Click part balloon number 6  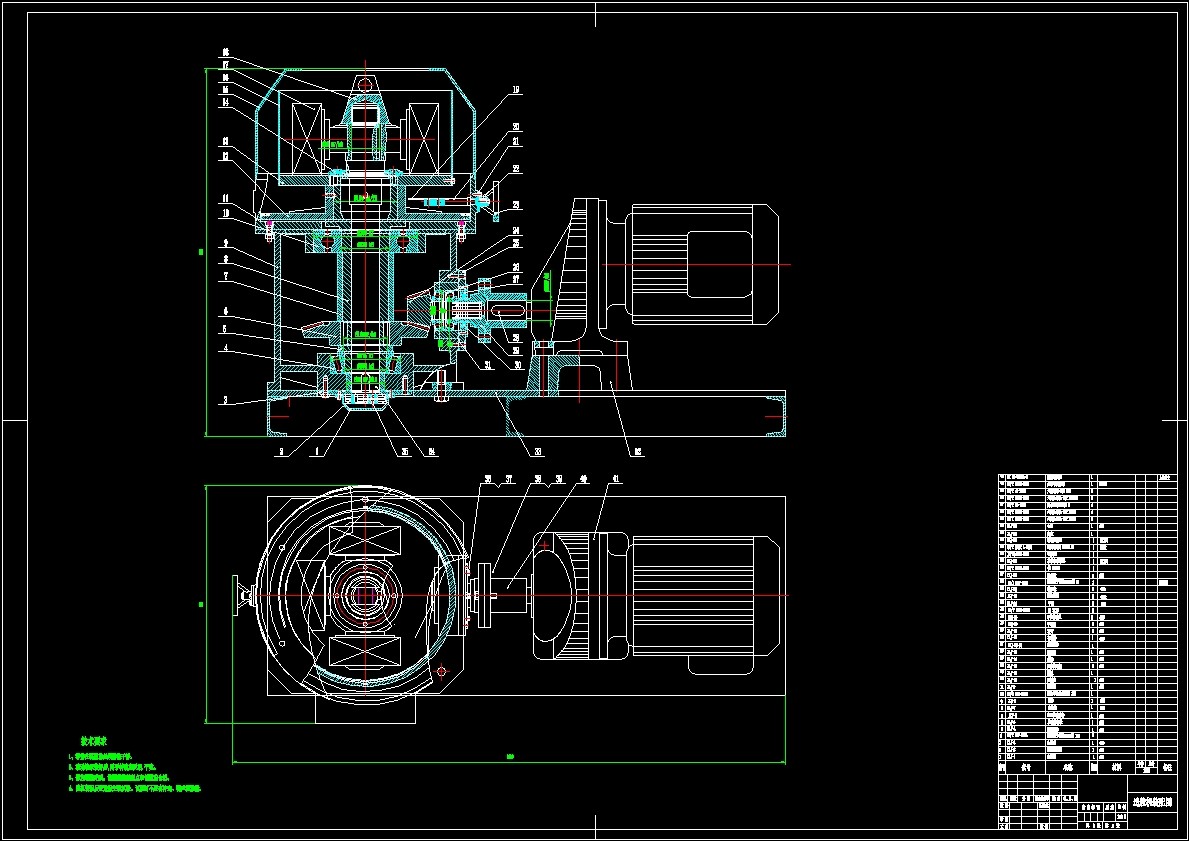click(x=225, y=312)
